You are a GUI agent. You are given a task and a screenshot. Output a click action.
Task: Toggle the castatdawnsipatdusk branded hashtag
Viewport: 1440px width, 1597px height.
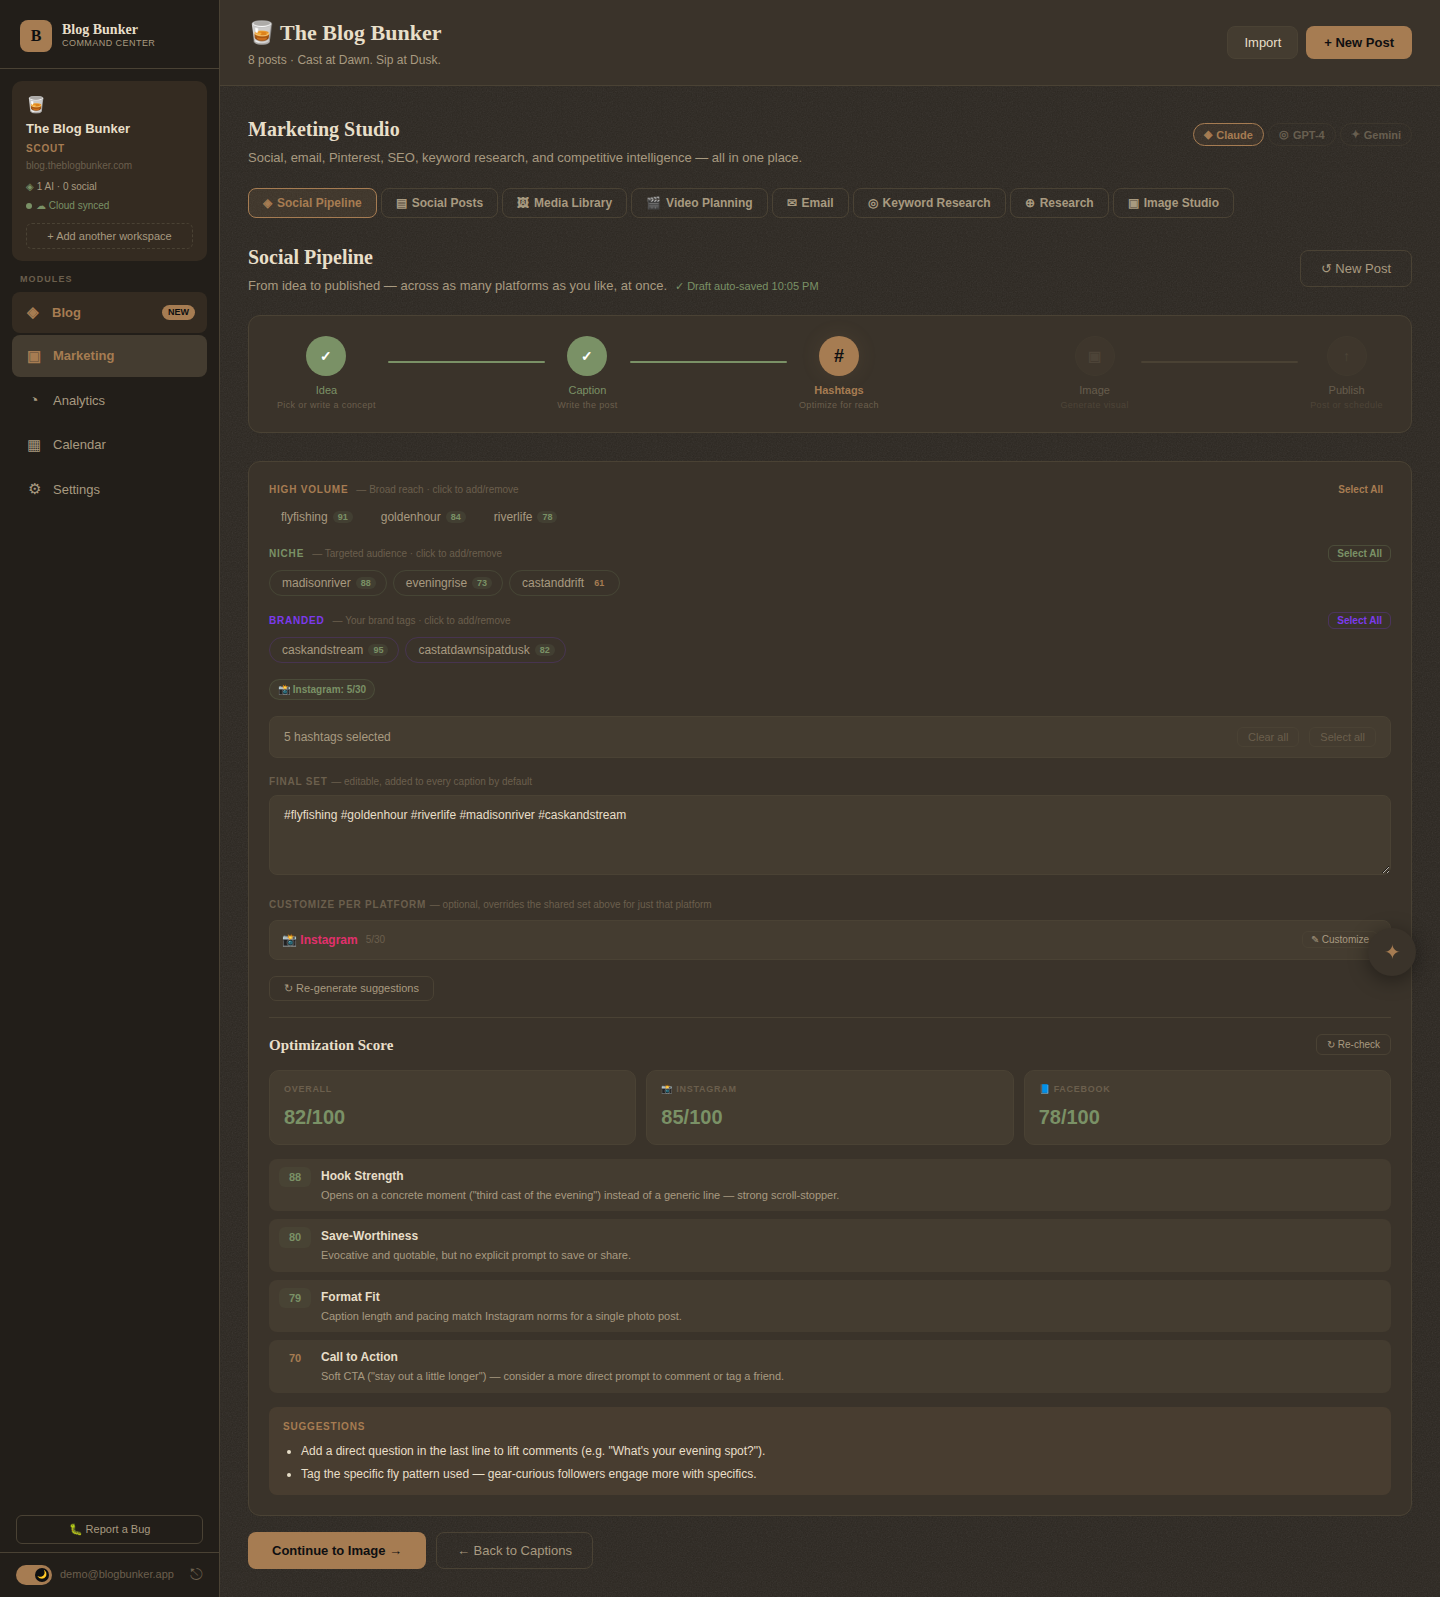pyautogui.click(x=485, y=650)
